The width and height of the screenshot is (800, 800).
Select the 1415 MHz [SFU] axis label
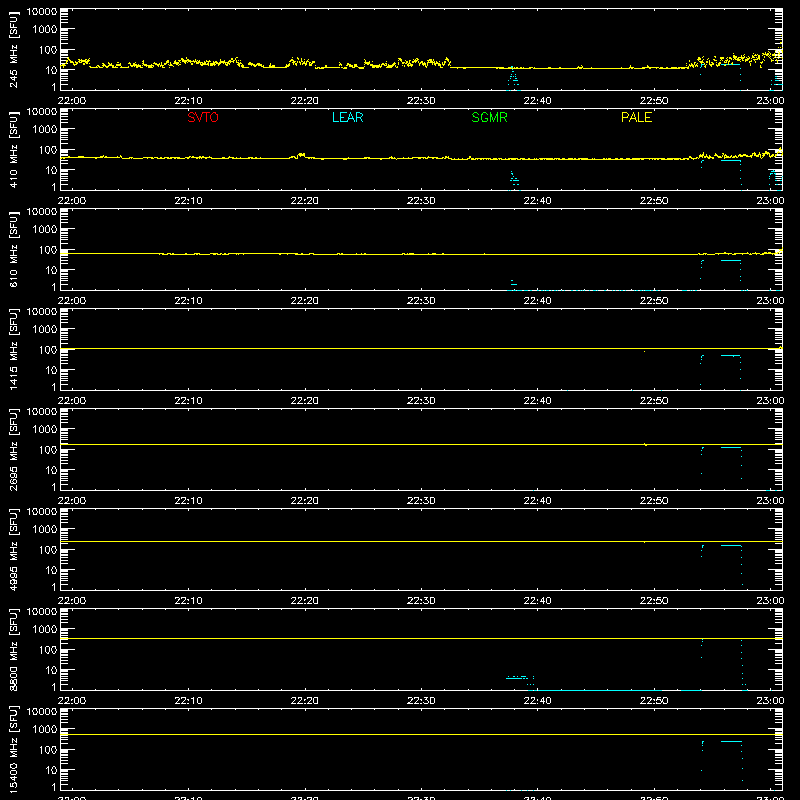coord(13,349)
